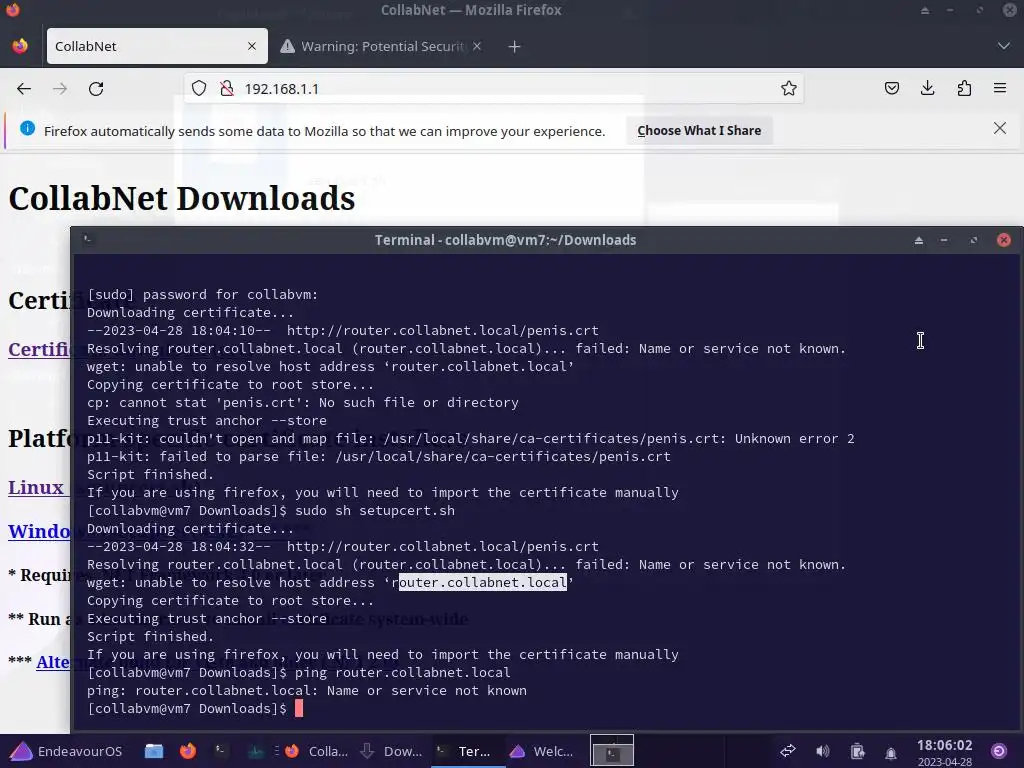Open a new tab with the plus button
Screen dimensions: 1024x768
coord(515,46)
